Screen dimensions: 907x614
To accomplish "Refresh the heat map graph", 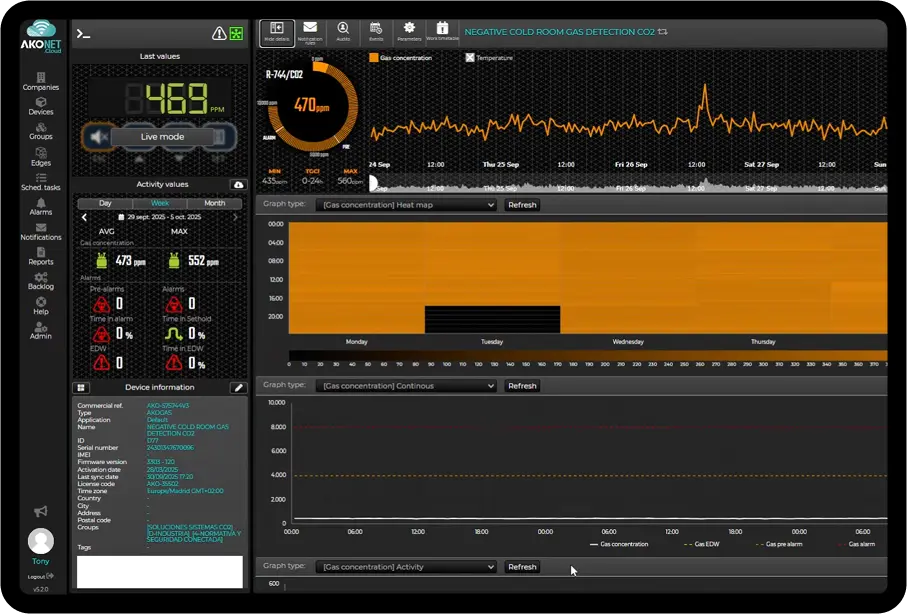I will tap(522, 204).
